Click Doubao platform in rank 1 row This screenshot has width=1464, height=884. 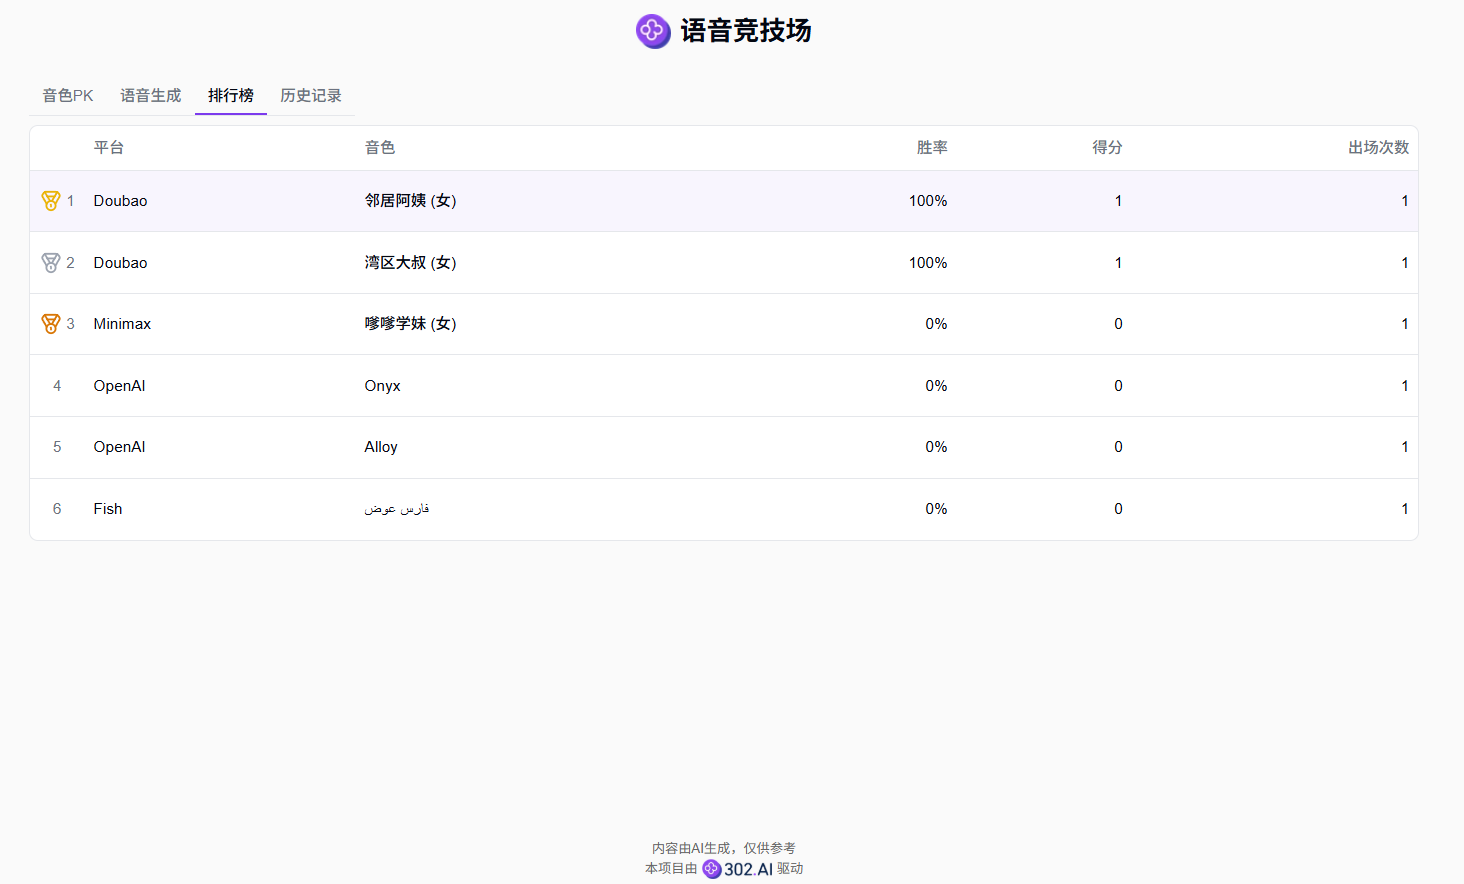(121, 201)
